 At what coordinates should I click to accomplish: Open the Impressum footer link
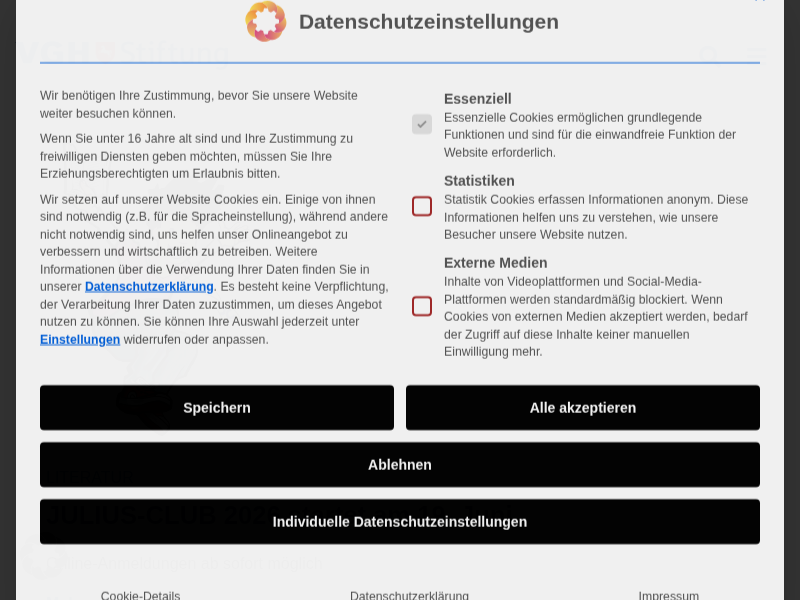[668, 595]
